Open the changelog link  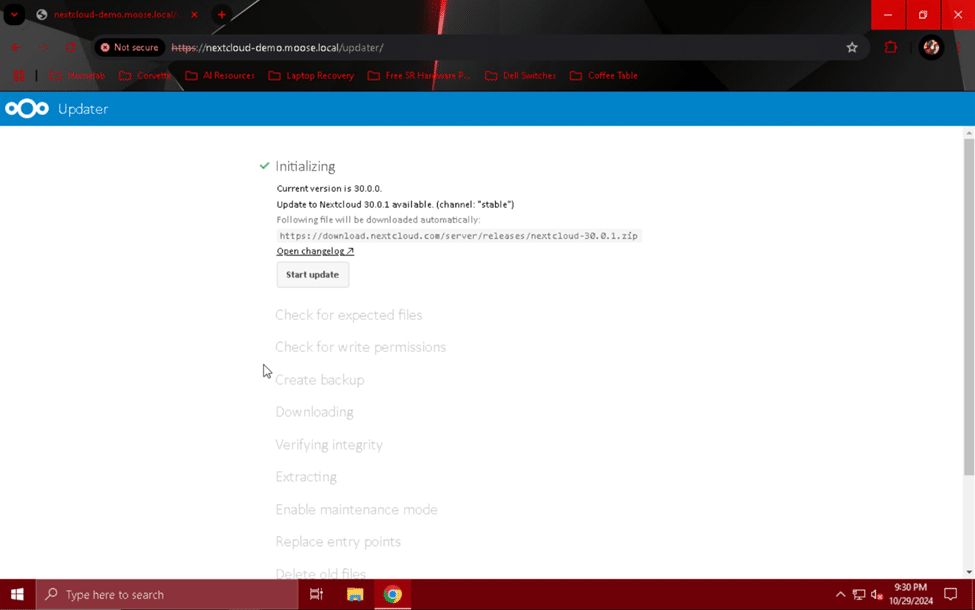[x=315, y=251]
